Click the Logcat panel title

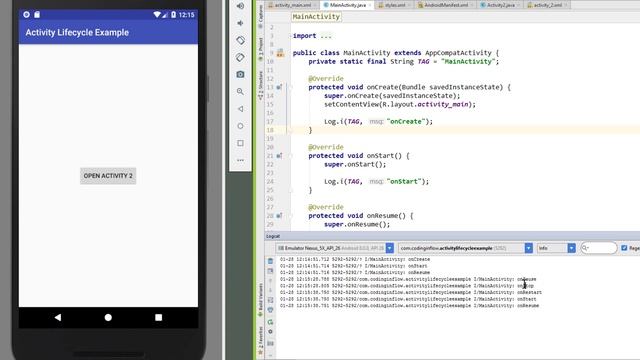(273, 236)
